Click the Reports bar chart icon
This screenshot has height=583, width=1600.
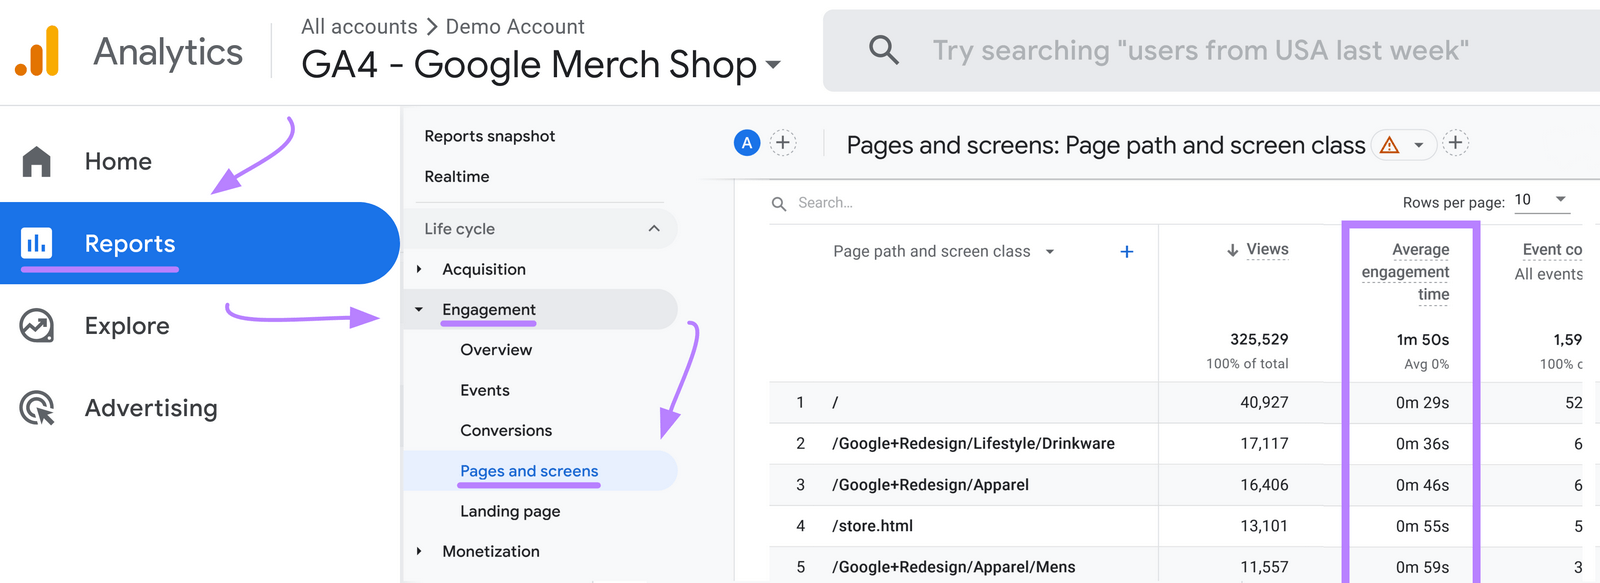pos(37,243)
